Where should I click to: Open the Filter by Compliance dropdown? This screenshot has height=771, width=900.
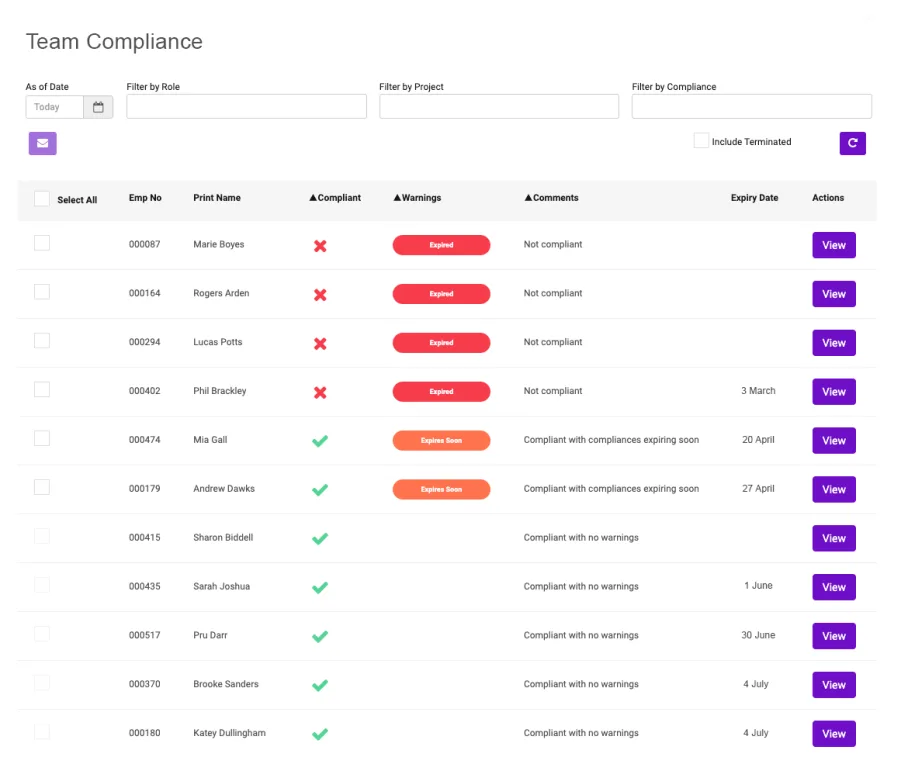click(751, 107)
